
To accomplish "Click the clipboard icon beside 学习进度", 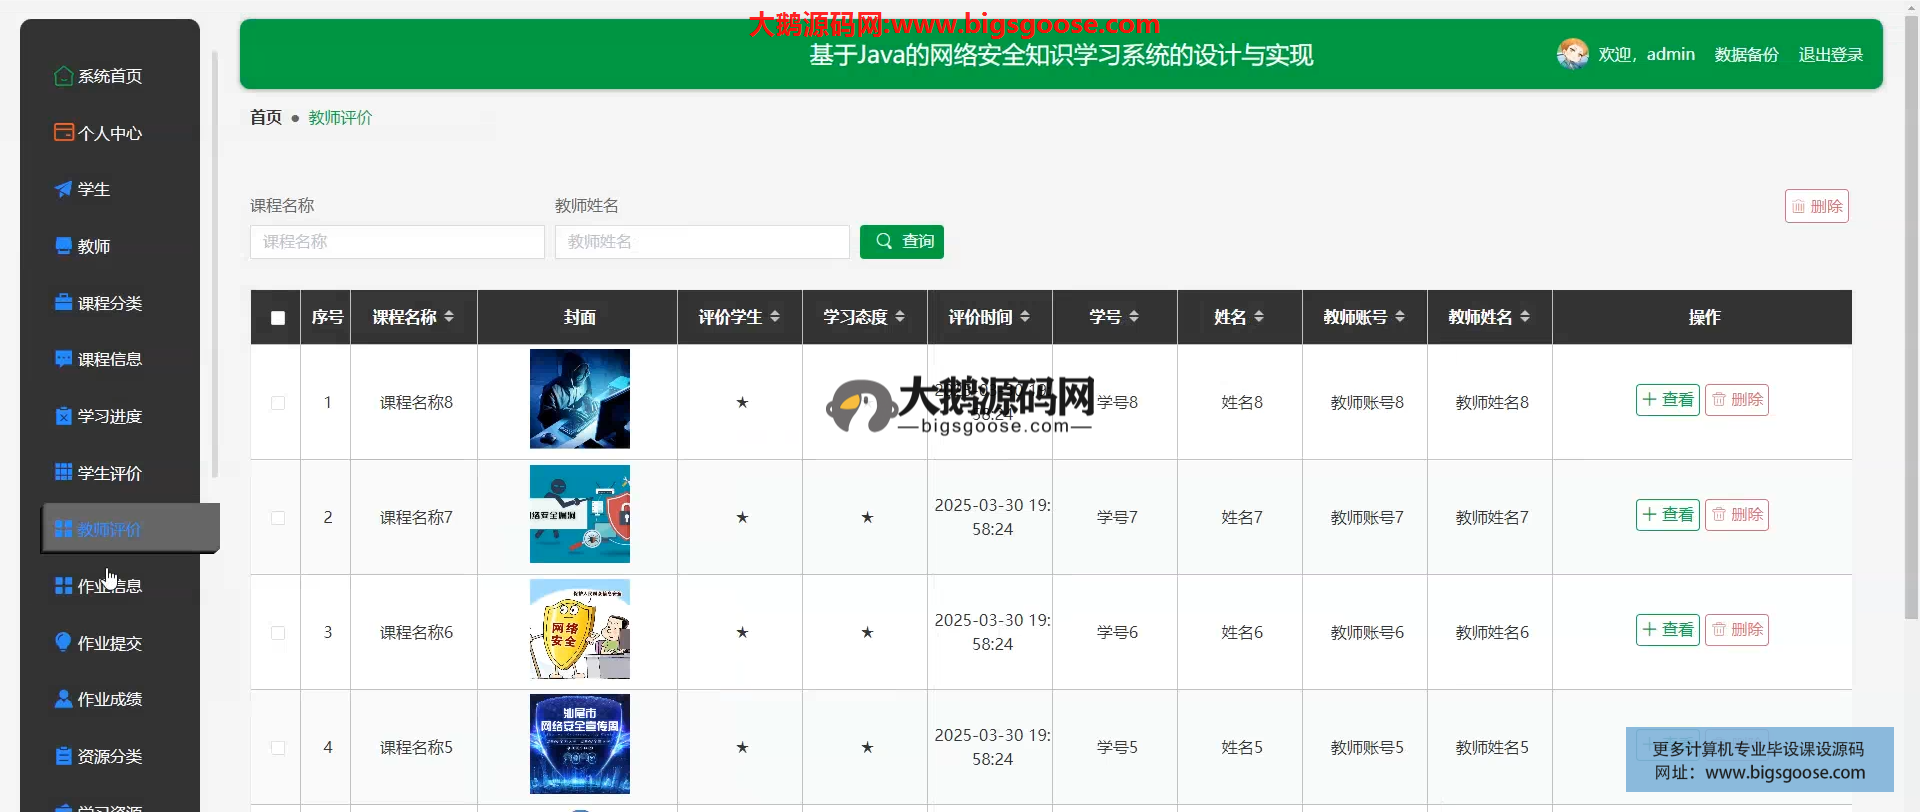I will 63,416.
